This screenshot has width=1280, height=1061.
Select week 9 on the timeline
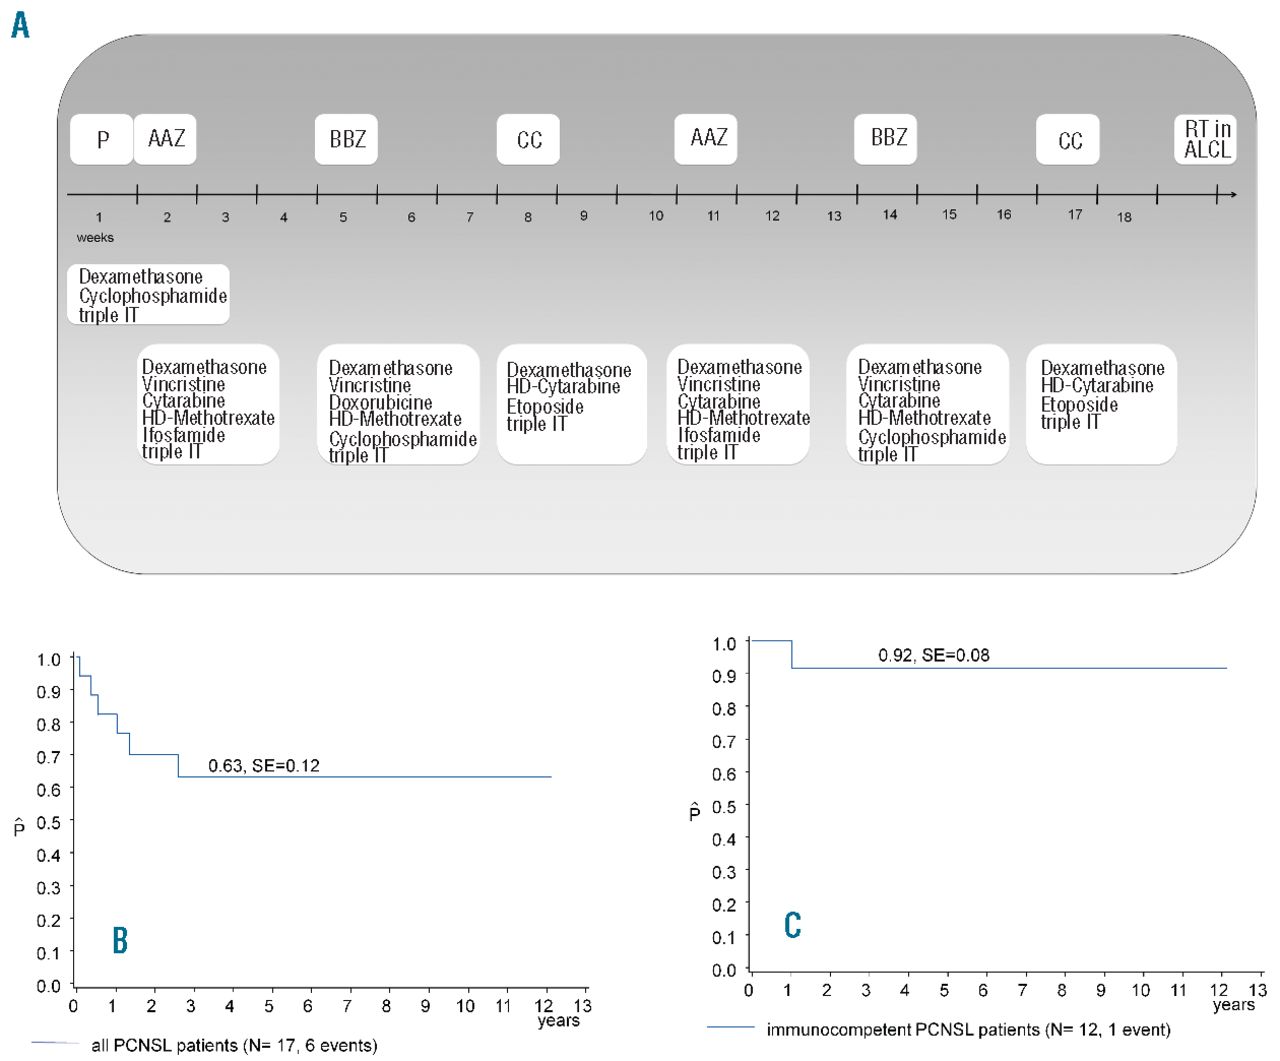[x=584, y=216]
